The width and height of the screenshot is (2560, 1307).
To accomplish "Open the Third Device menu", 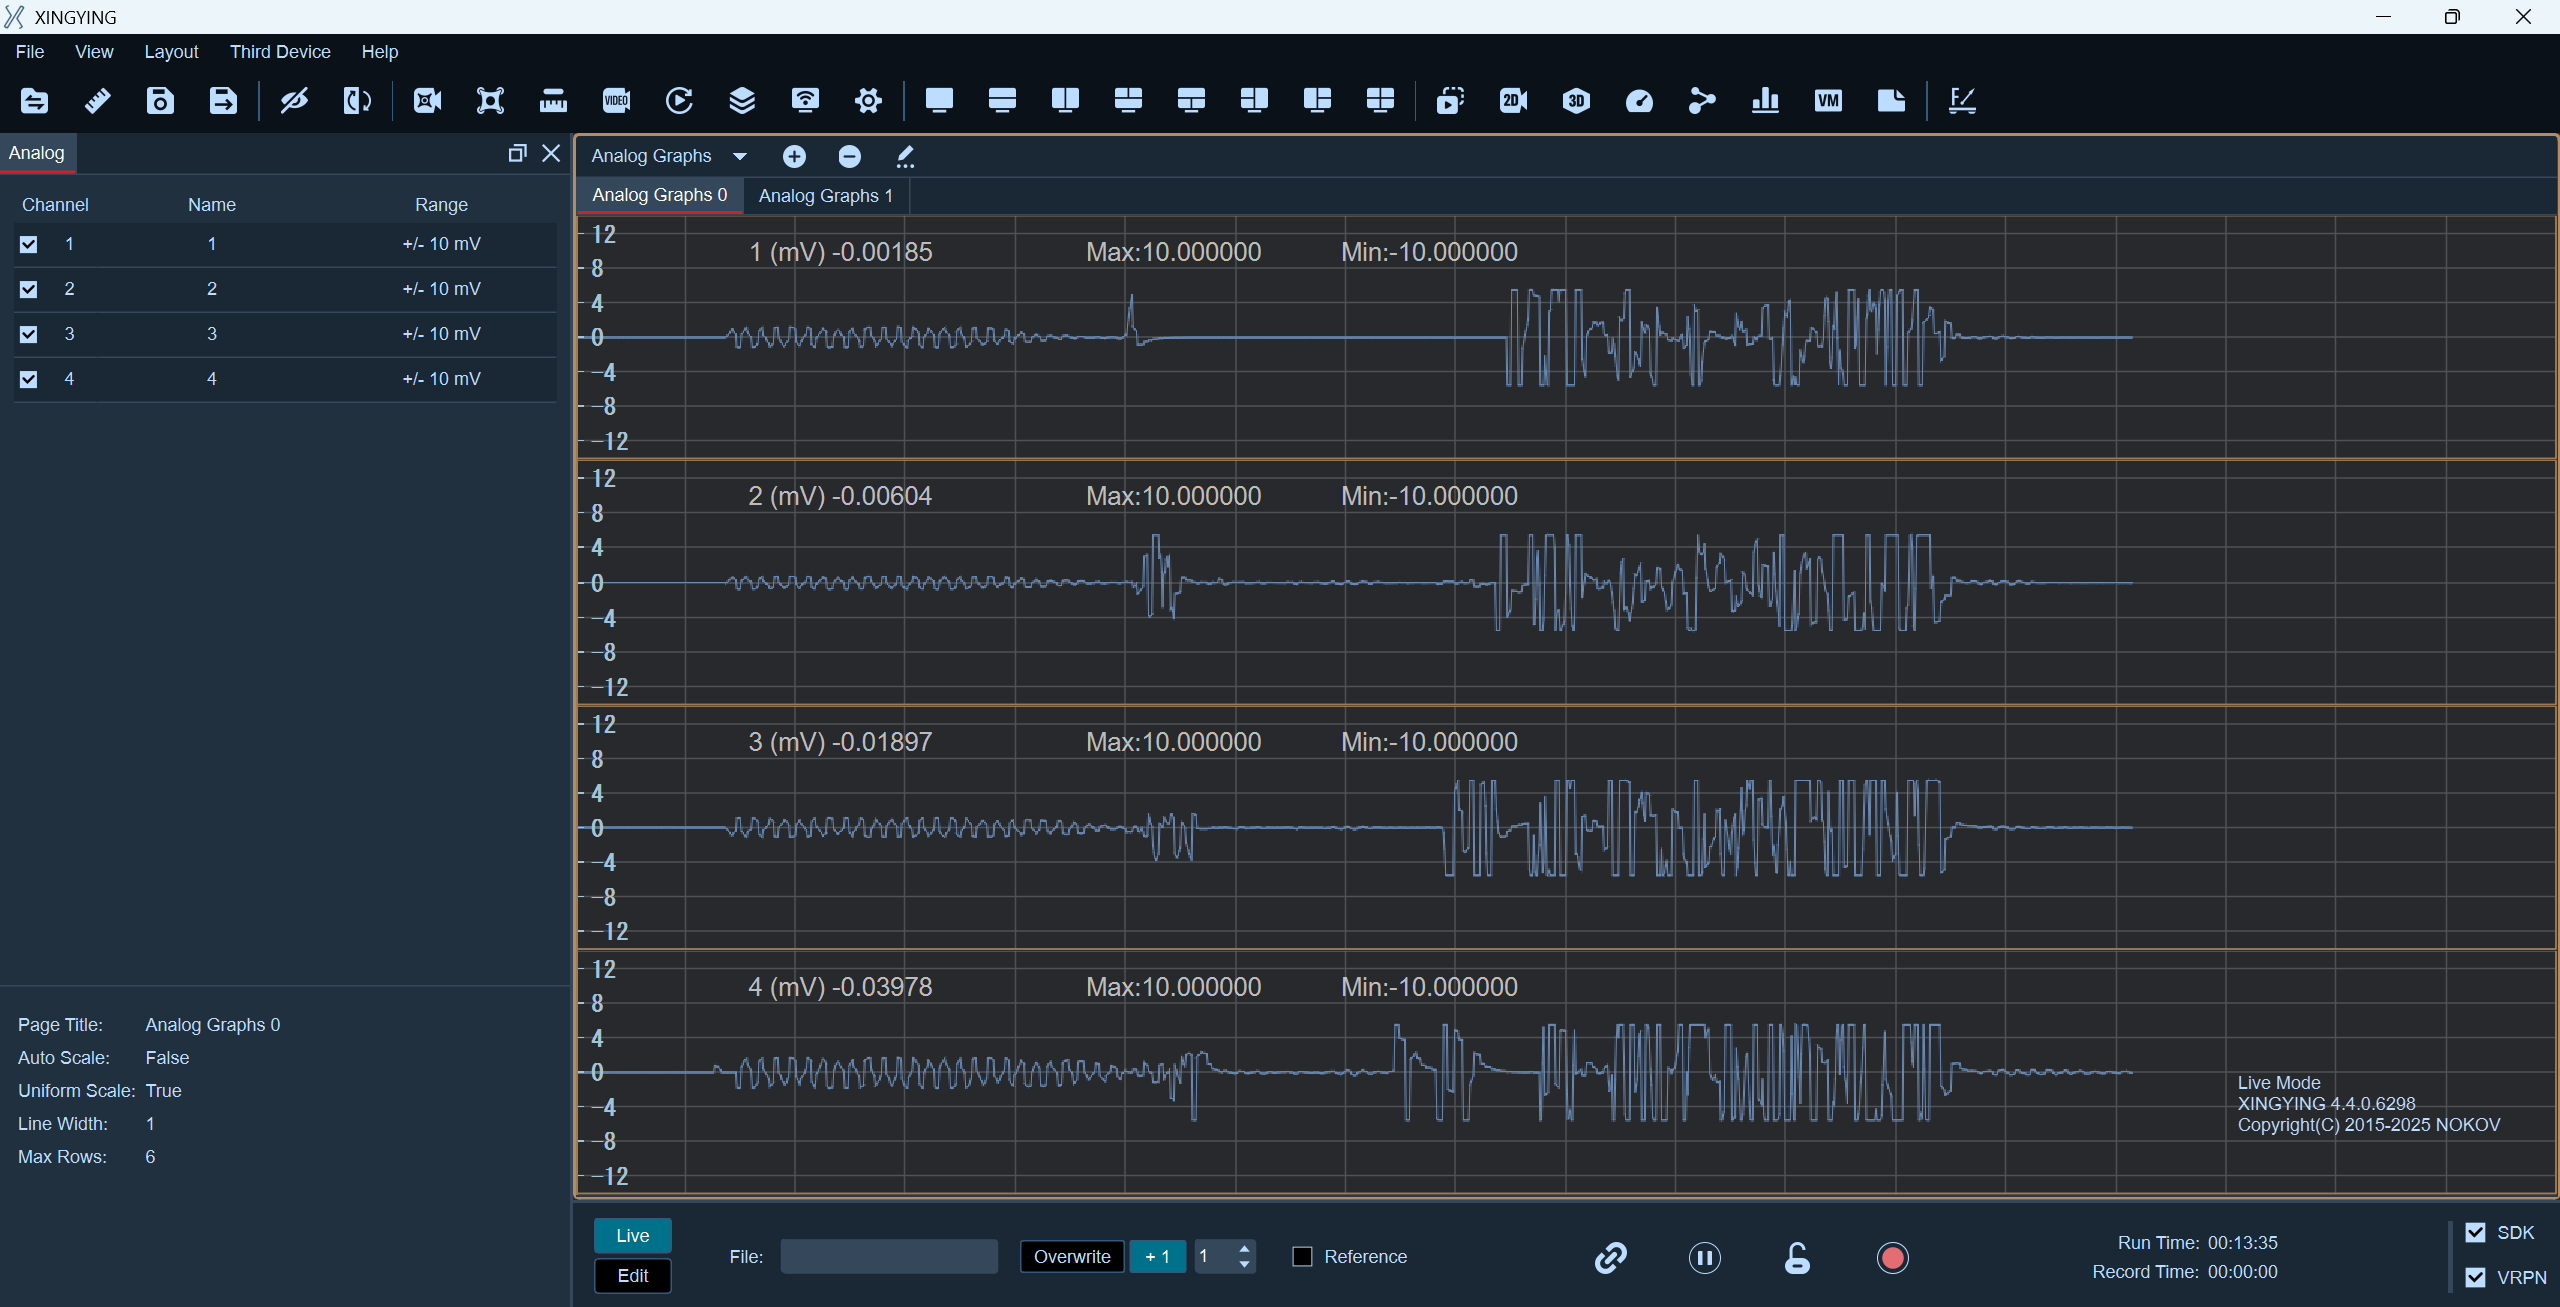I will pos(280,52).
